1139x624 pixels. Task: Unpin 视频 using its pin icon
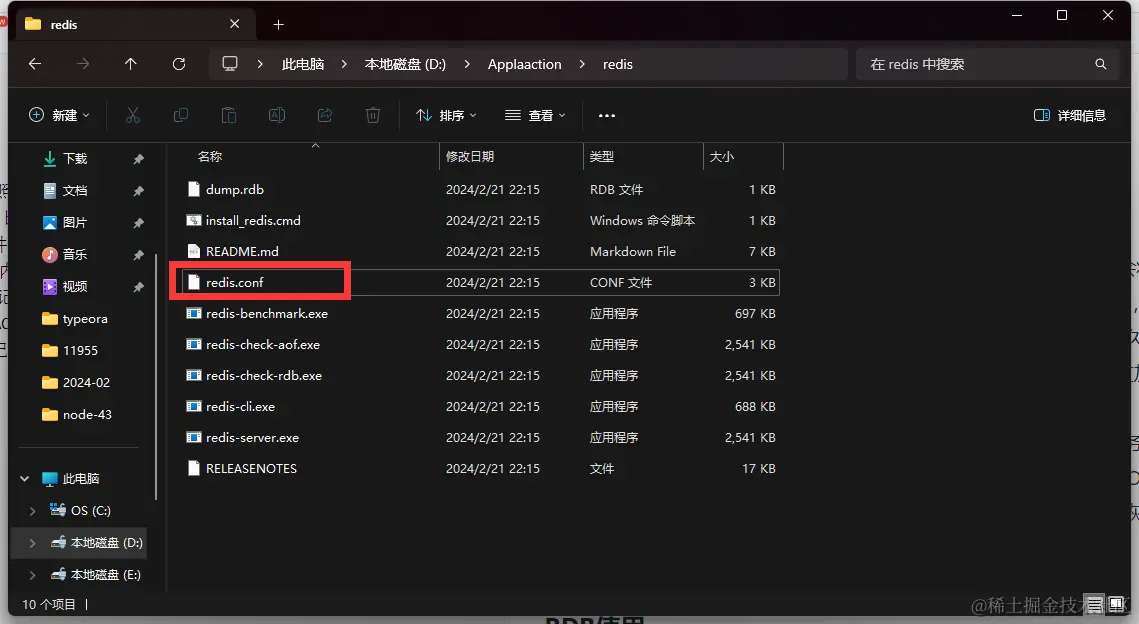138,287
